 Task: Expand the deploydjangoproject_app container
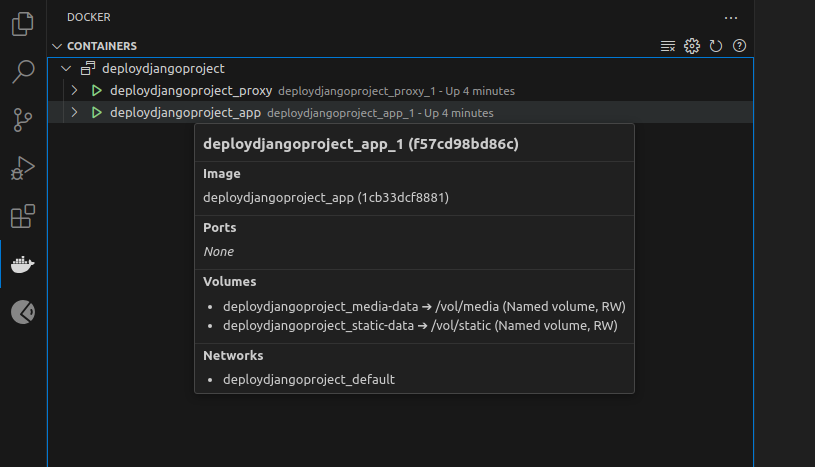click(74, 112)
